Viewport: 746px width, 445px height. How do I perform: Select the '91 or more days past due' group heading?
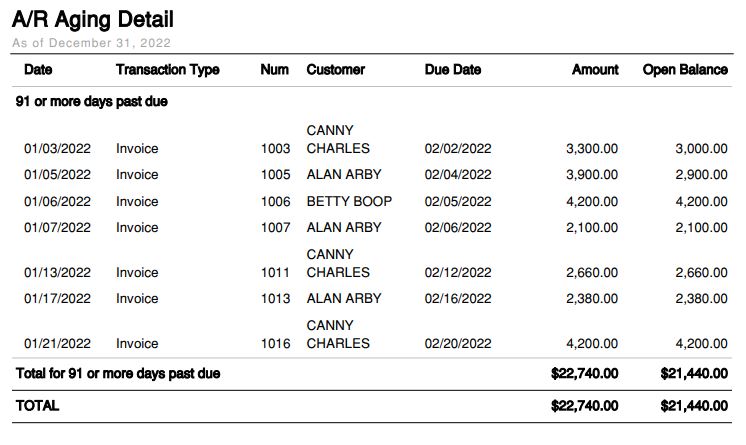click(x=91, y=102)
